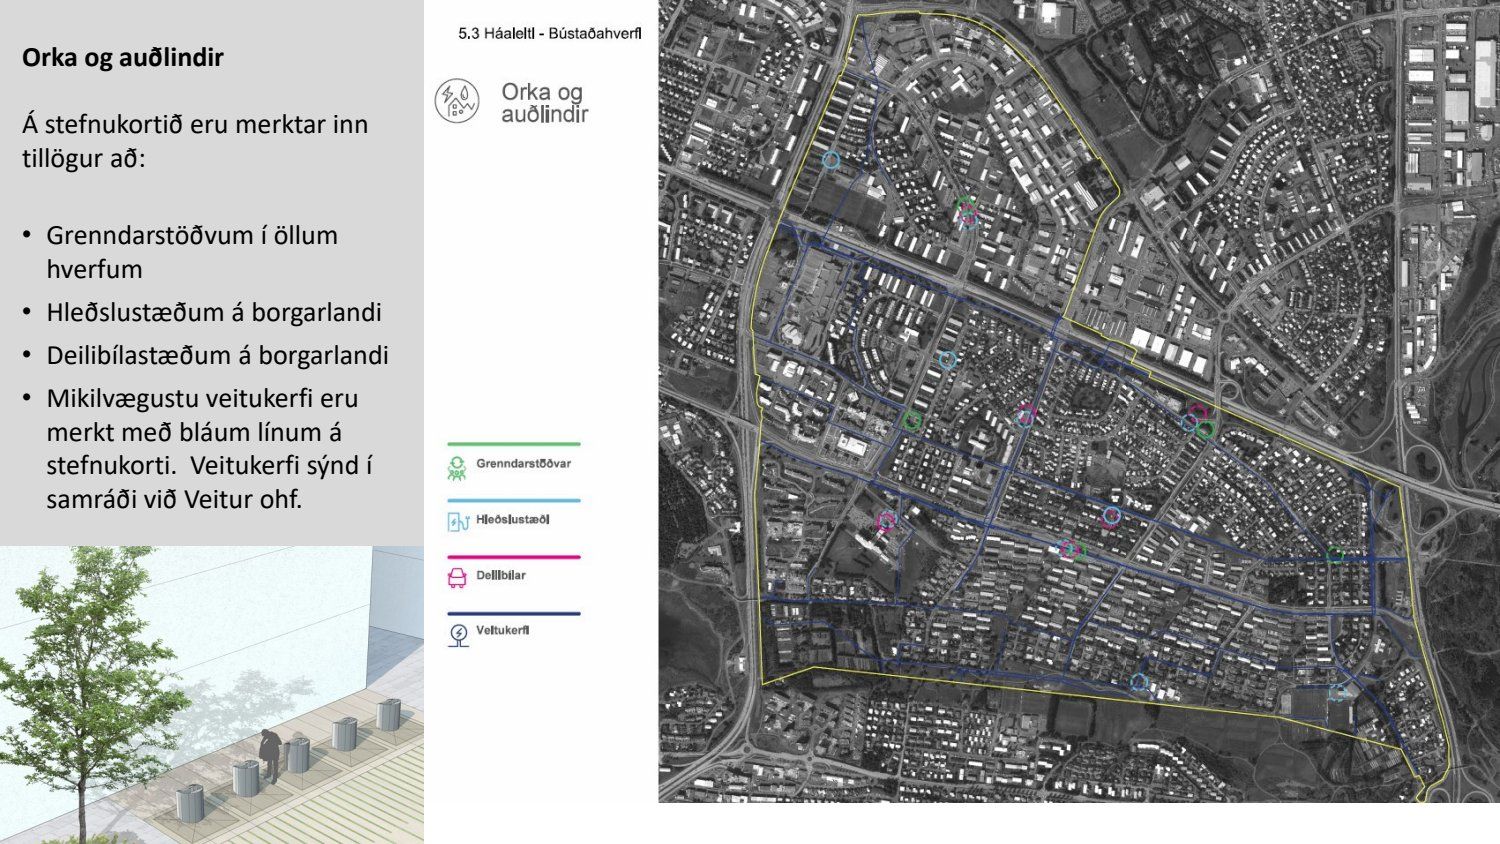This screenshot has width=1500, height=844.
Task: Click the green line above Grenndarstöðvar
Action: [513, 444]
